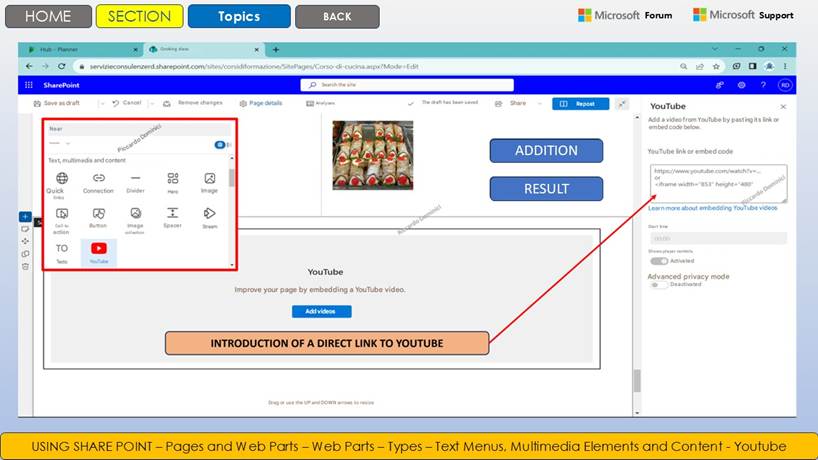Screen dimensions: 818x460
Task: Select the Connection web part icon
Action: click(99, 178)
